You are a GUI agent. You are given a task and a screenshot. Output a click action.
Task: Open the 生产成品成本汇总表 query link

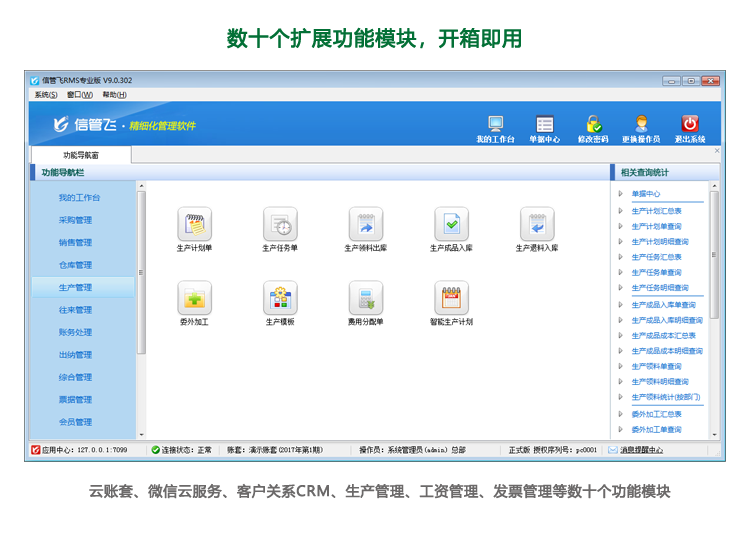pyautogui.click(x=664, y=336)
